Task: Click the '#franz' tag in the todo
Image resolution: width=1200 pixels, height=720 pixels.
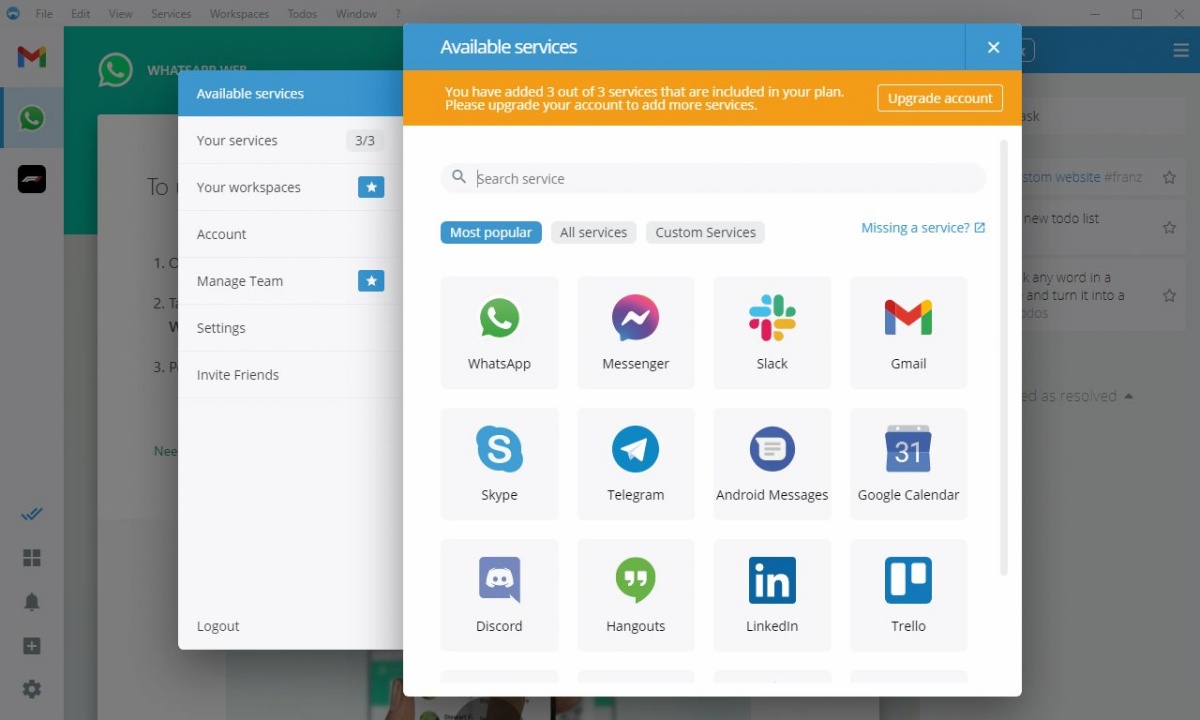Action: [1123, 177]
